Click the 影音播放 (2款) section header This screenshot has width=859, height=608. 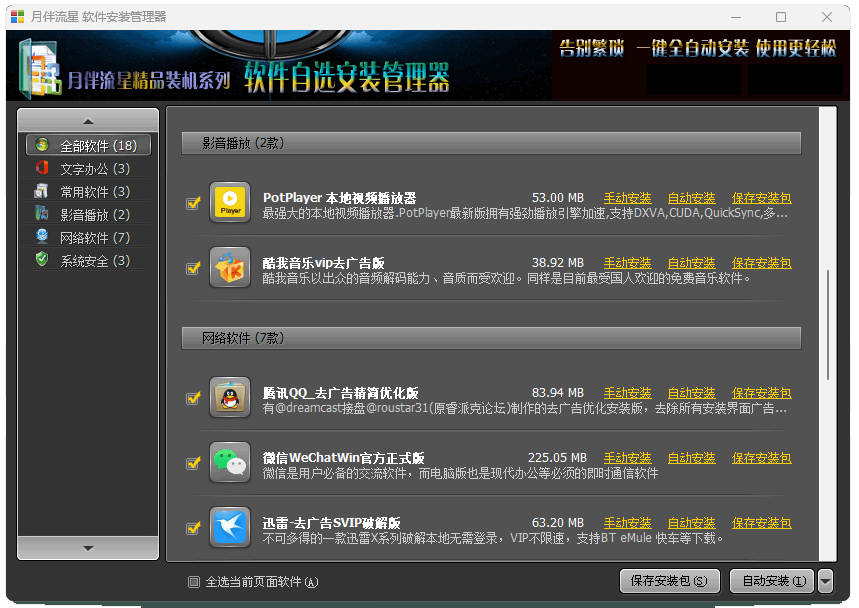click(x=491, y=144)
